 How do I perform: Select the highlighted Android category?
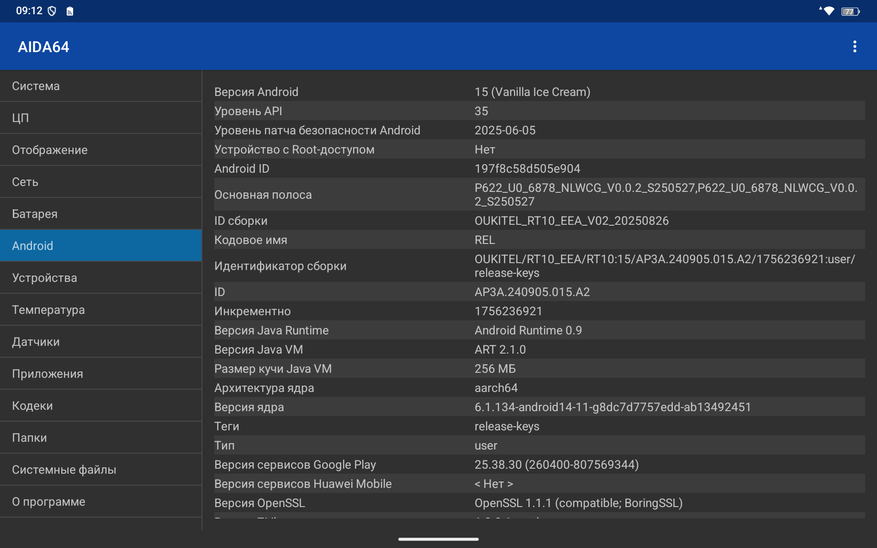[100, 246]
